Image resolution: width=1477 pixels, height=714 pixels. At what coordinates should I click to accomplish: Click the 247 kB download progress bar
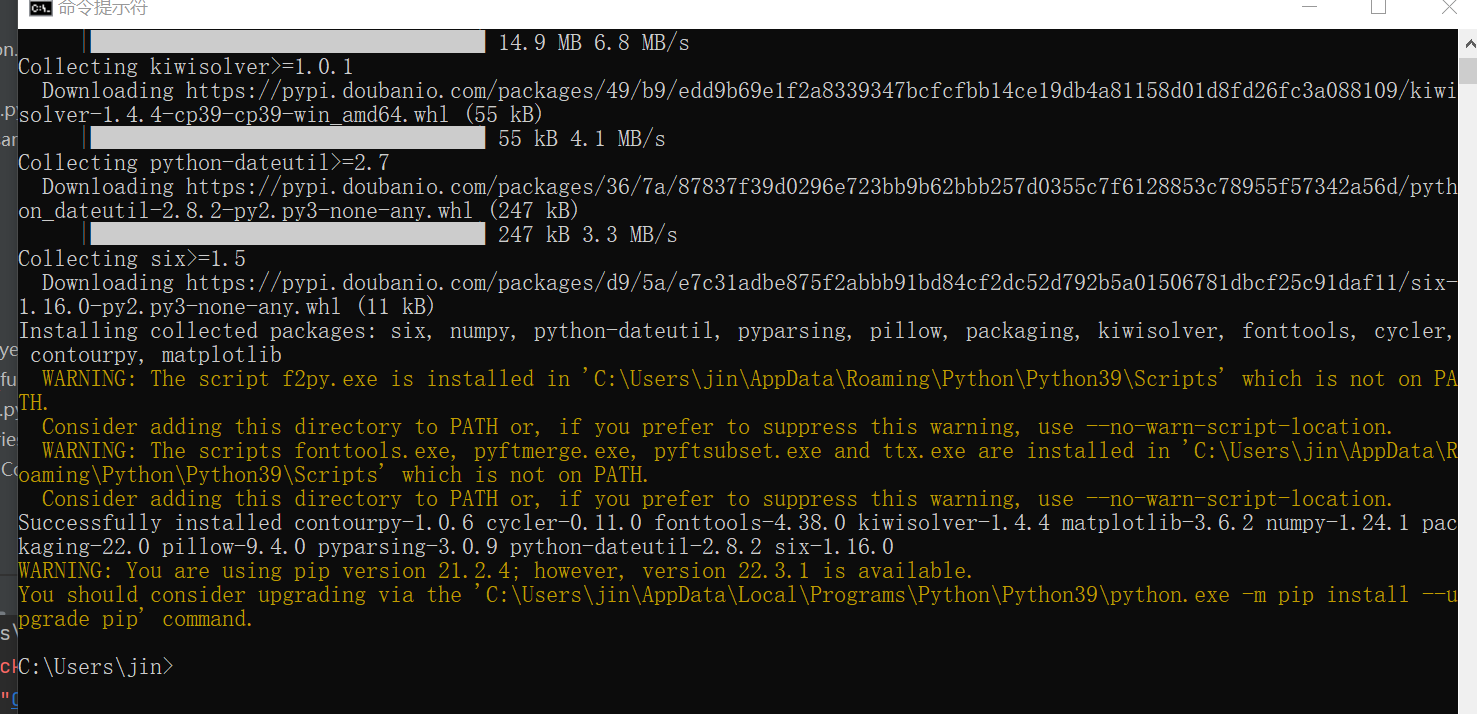(288, 234)
